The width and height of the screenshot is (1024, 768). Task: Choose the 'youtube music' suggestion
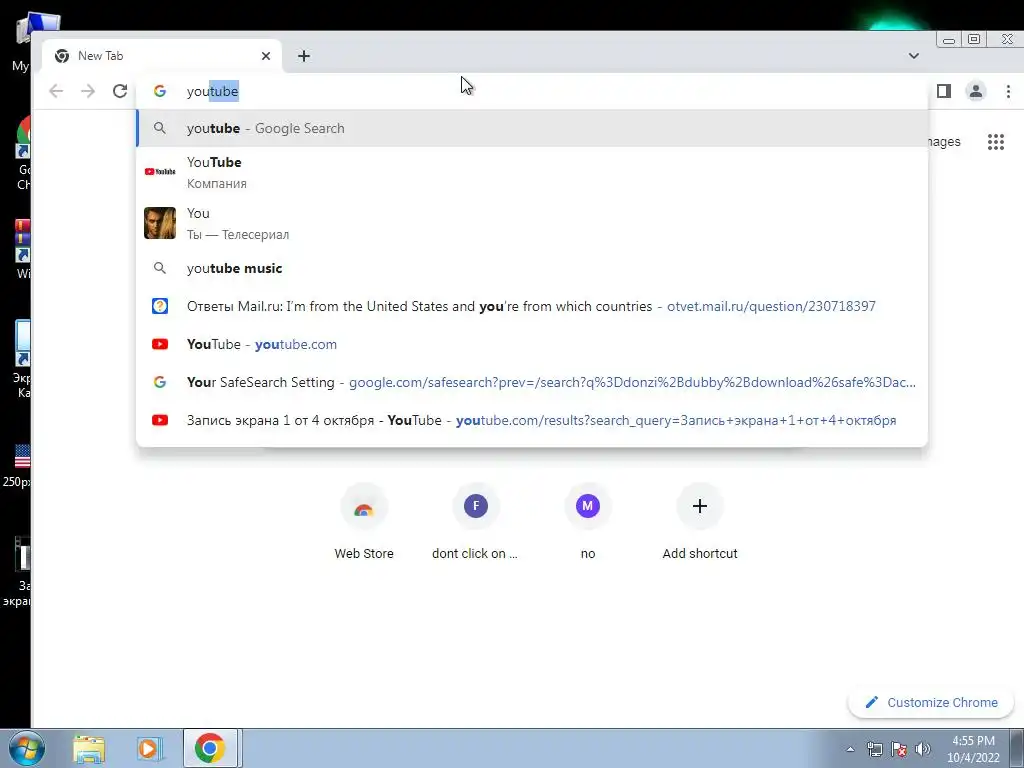[532, 268]
